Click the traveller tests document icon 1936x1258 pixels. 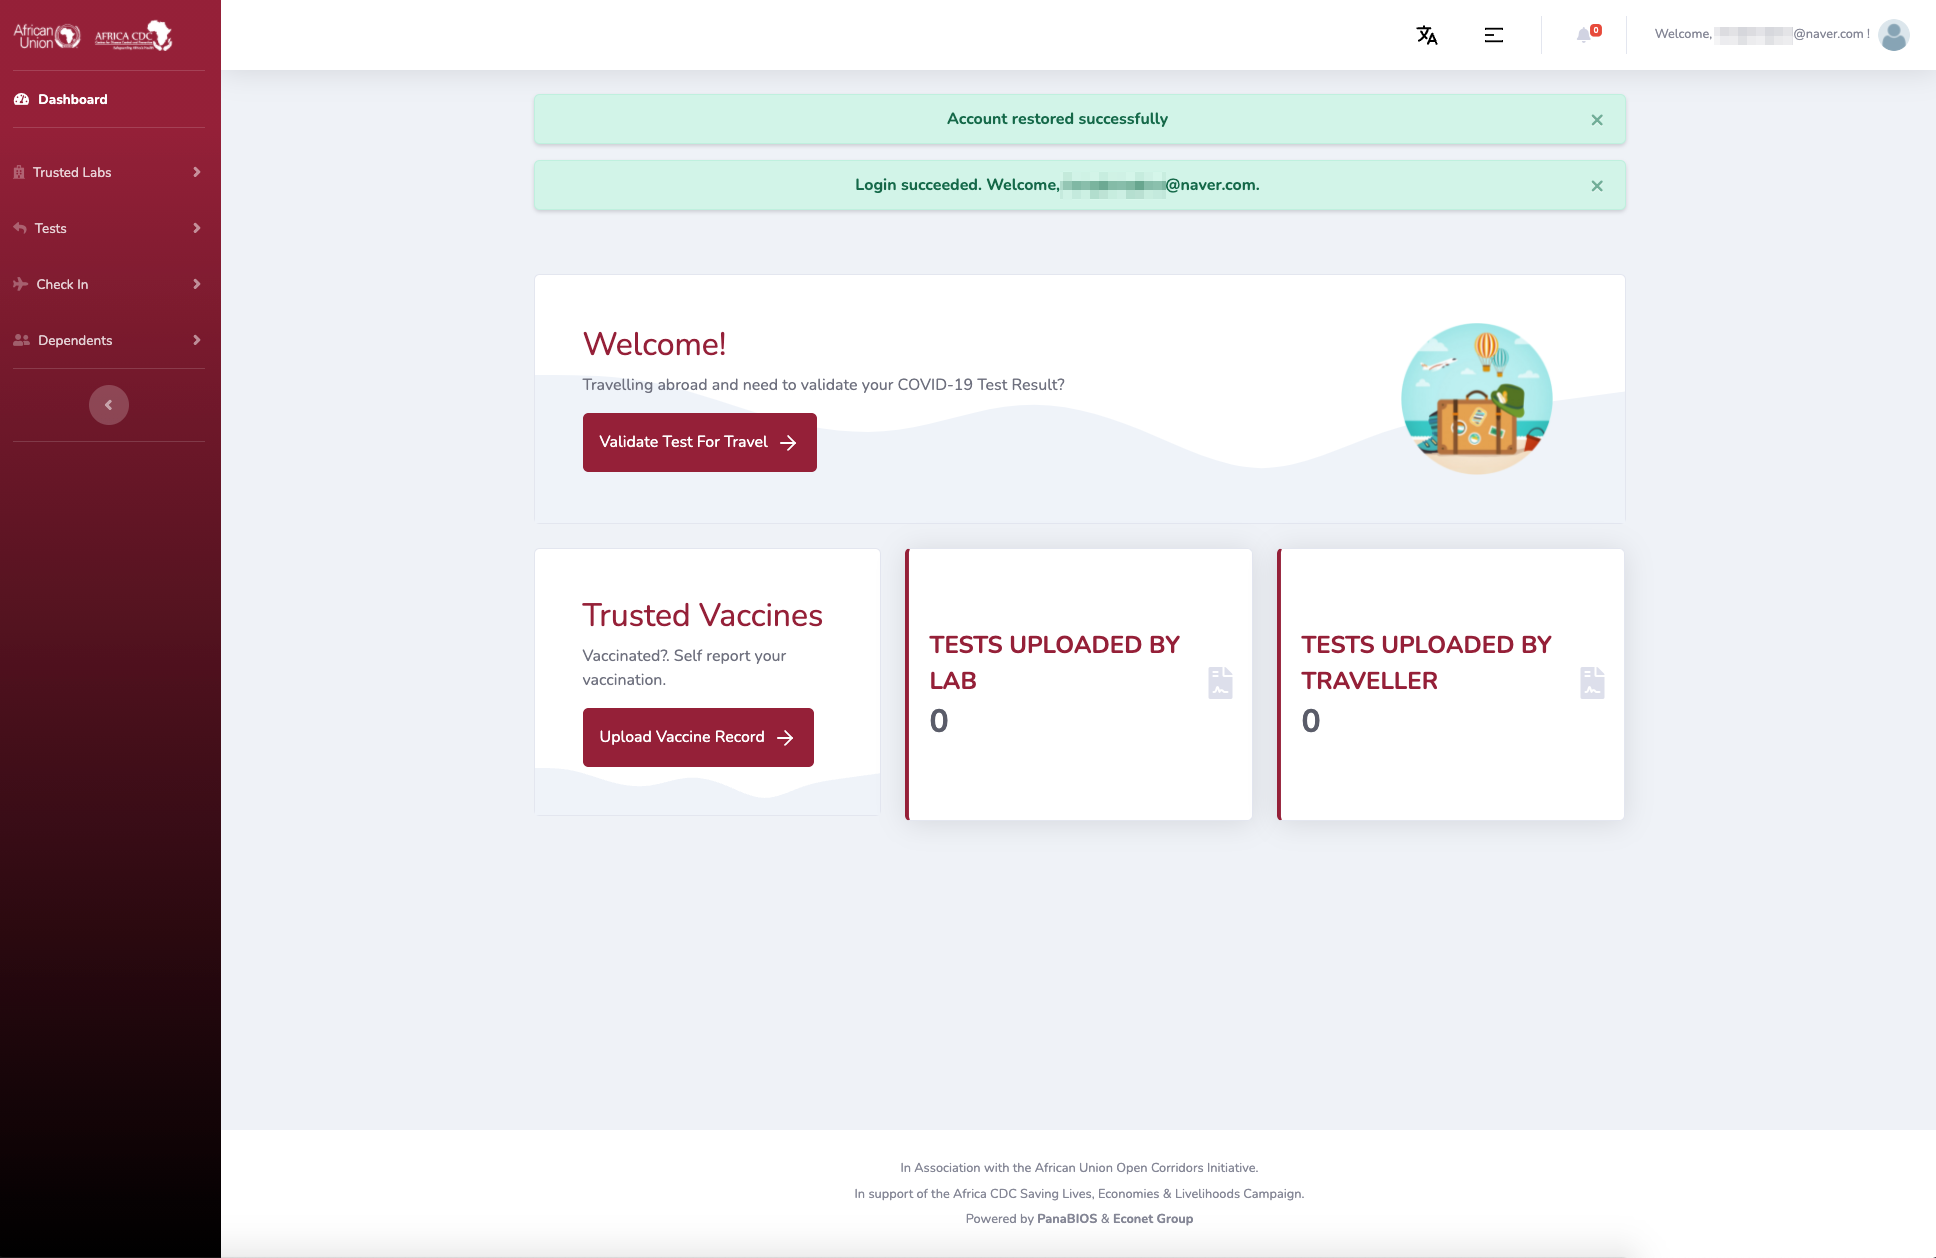click(1592, 683)
